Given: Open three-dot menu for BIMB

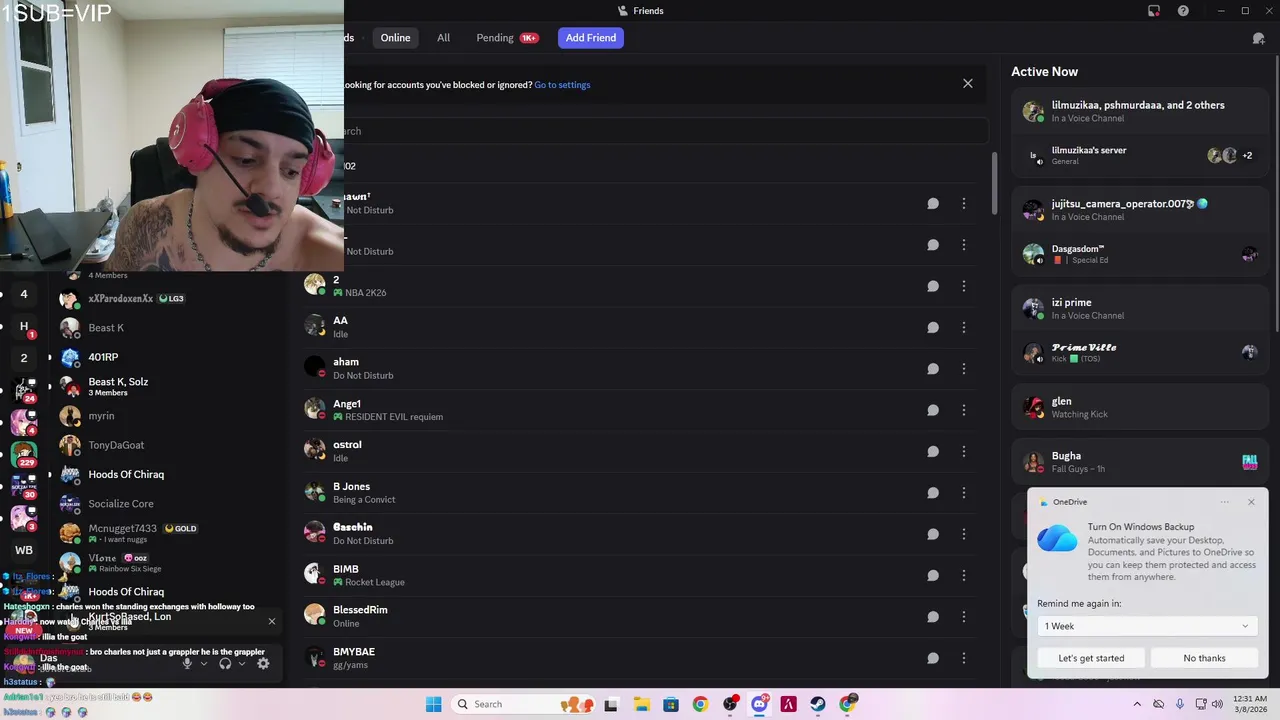Looking at the screenshot, I should (963, 575).
